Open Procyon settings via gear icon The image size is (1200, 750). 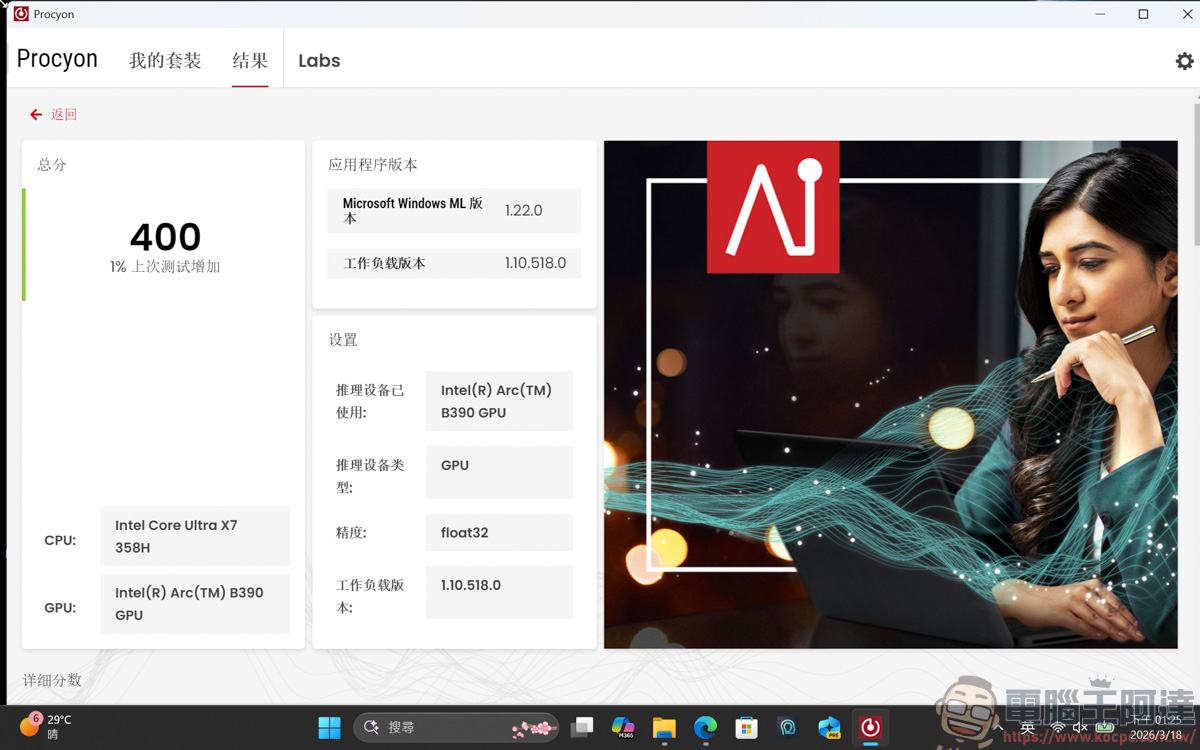click(x=1184, y=61)
